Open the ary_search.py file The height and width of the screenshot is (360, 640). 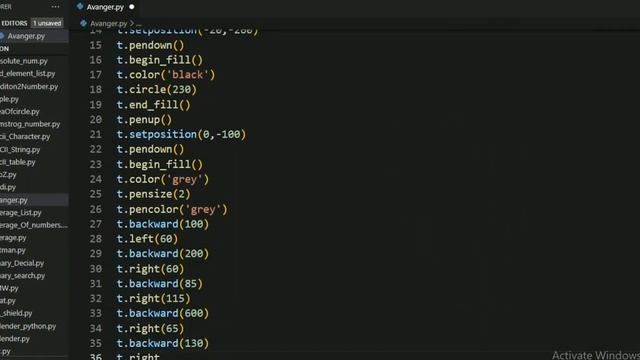[x=22, y=276]
